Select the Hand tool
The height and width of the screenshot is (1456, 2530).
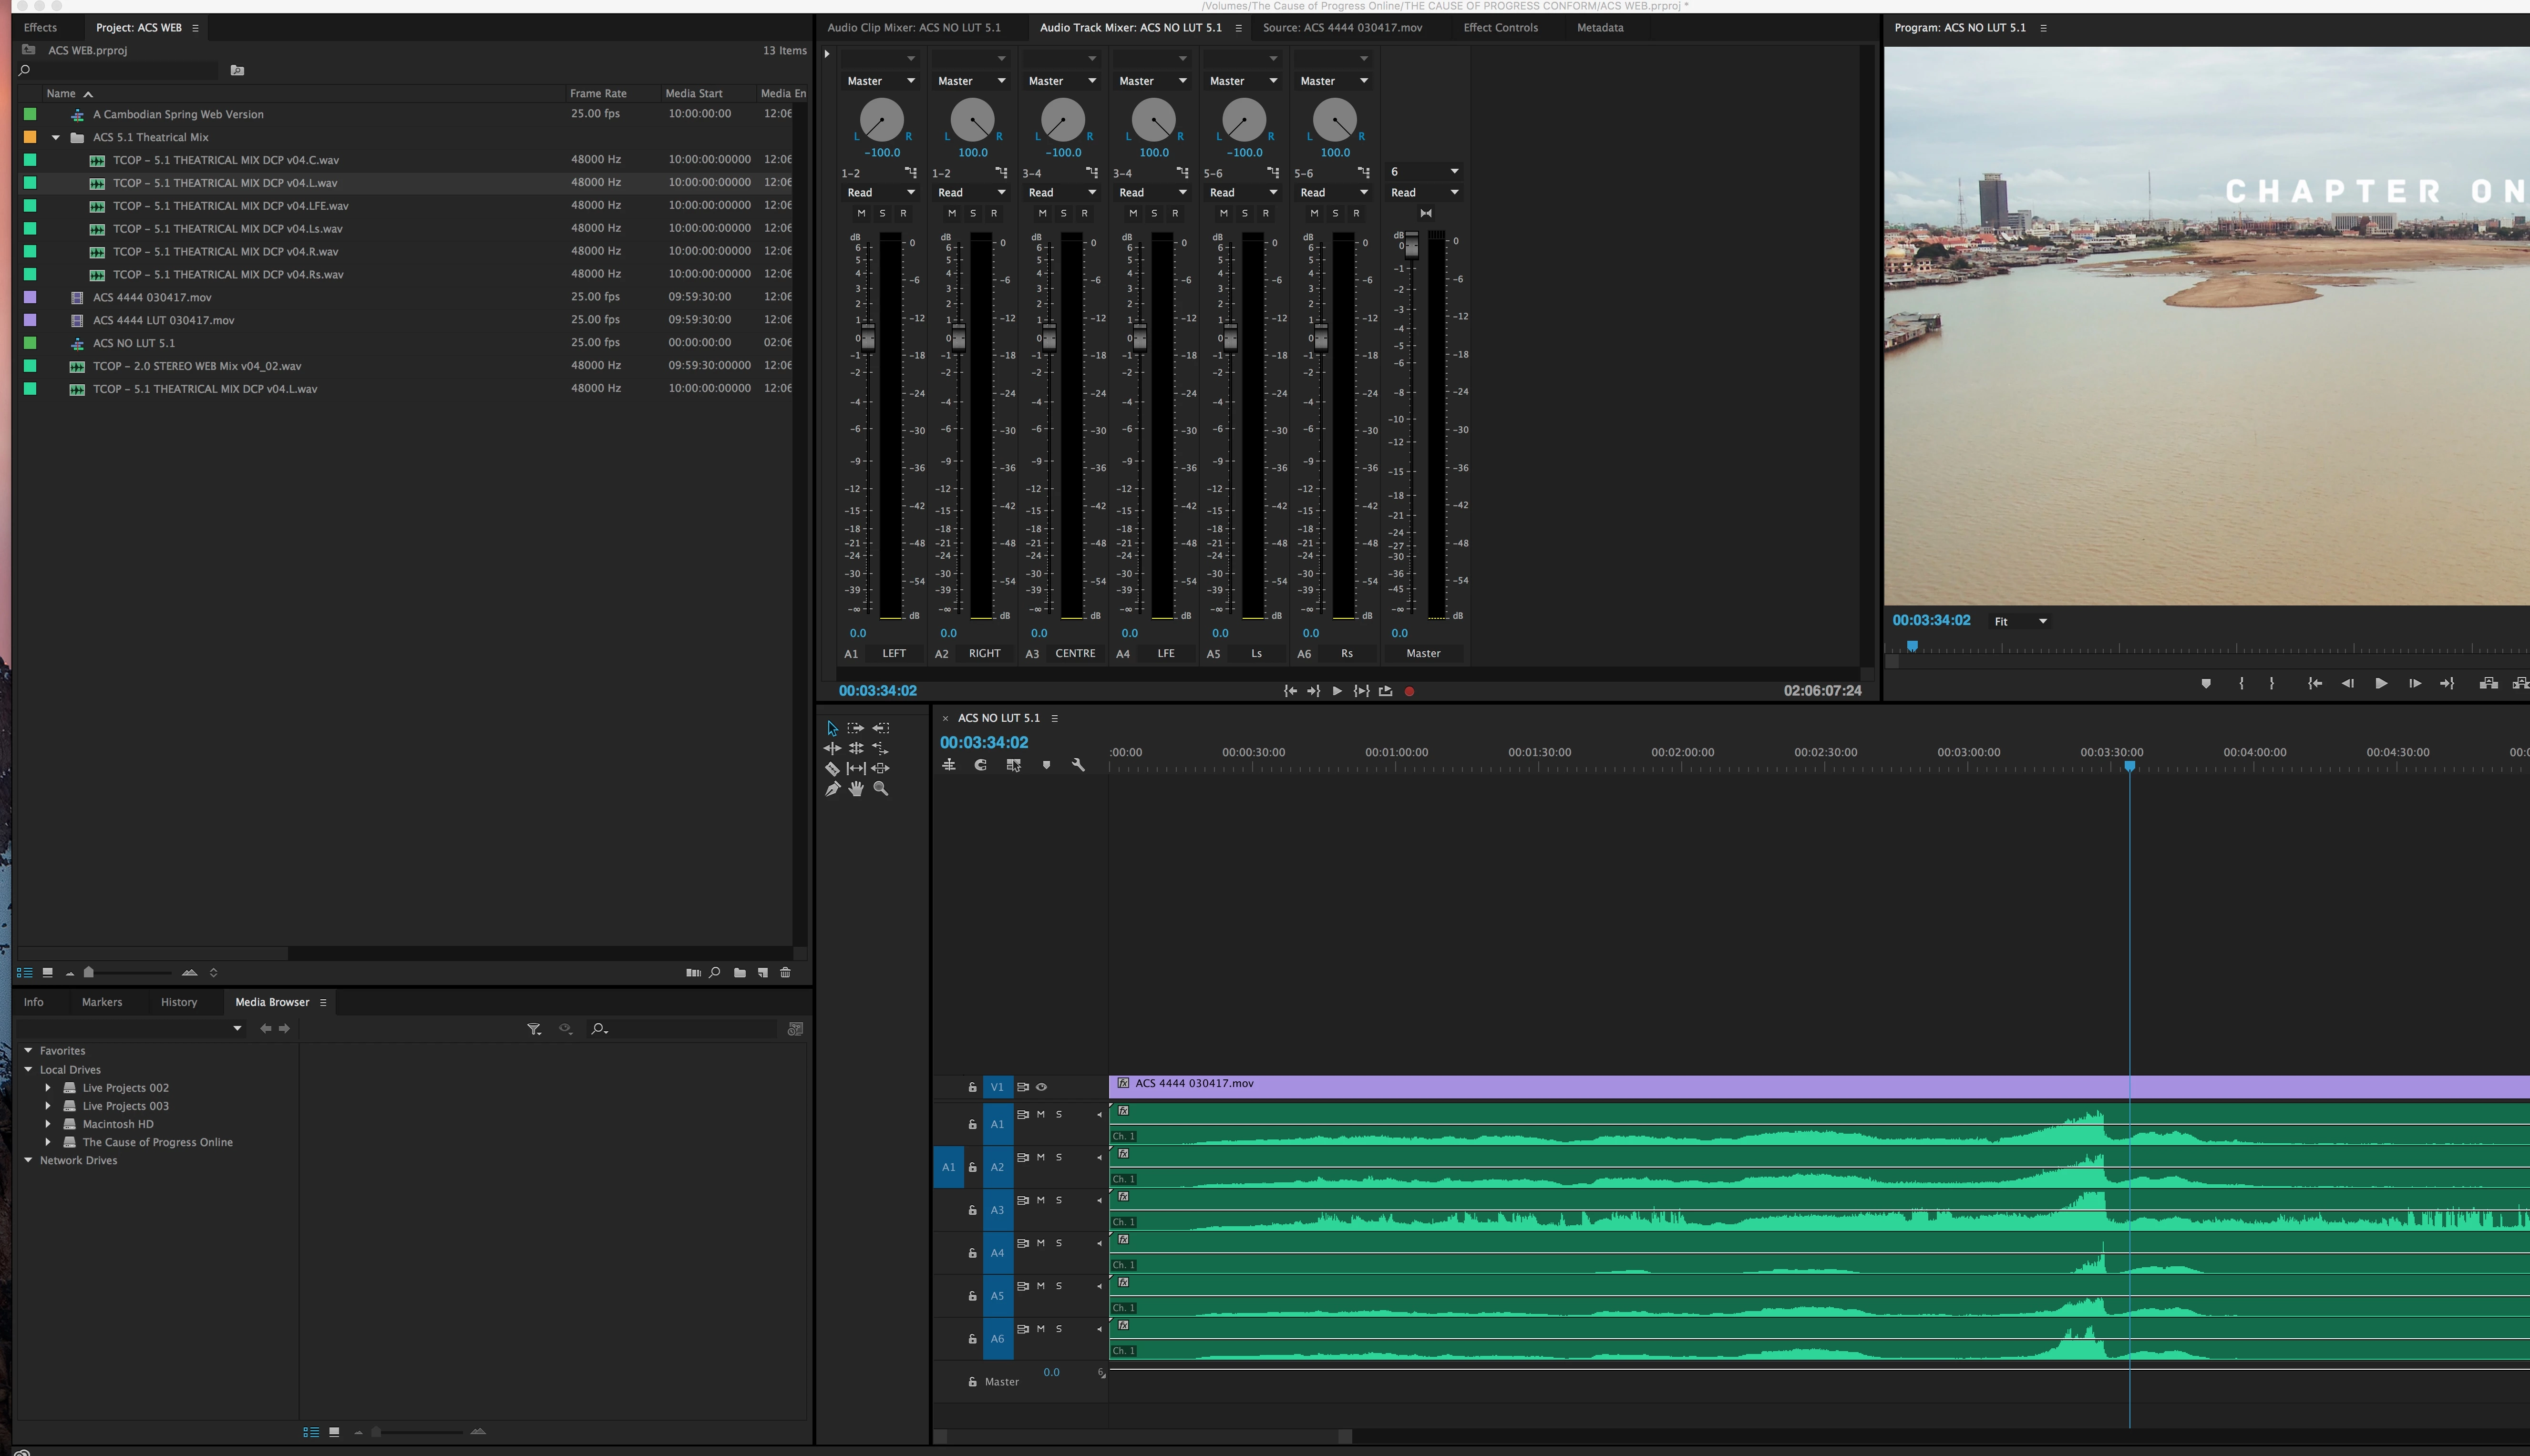(856, 789)
